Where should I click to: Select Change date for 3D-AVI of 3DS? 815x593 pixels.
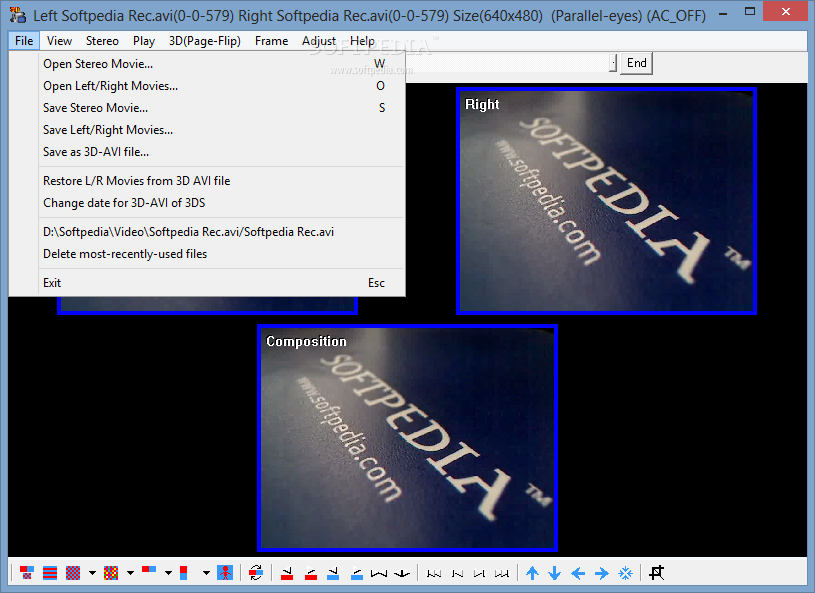tap(207, 203)
